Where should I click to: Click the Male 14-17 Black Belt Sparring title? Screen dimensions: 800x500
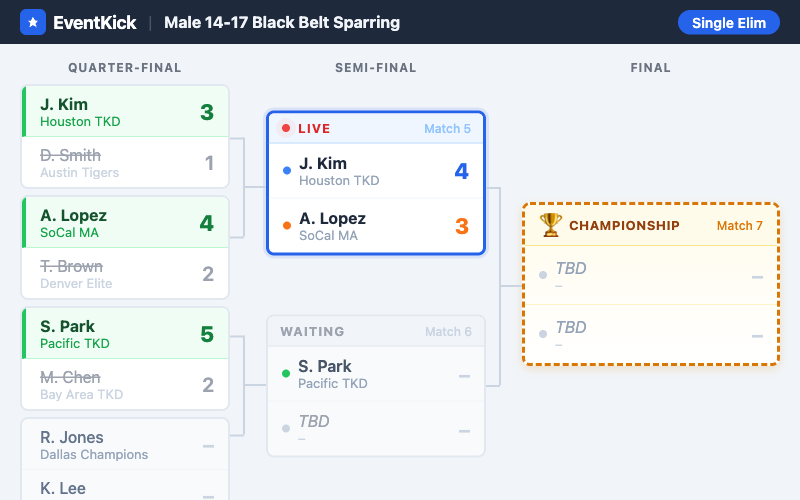click(282, 22)
